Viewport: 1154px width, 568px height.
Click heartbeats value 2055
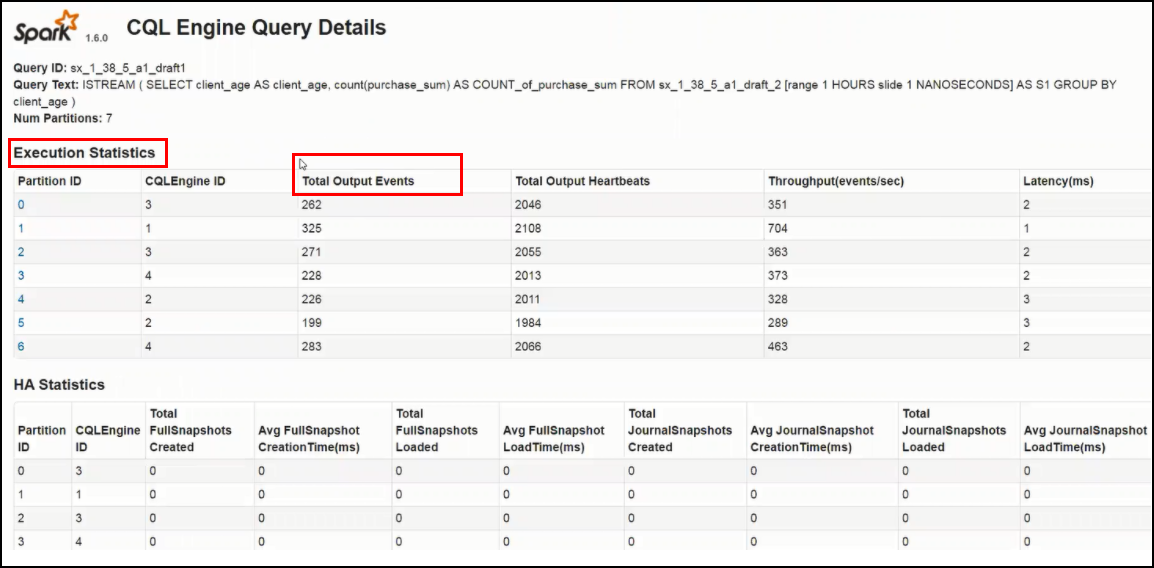click(528, 252)
